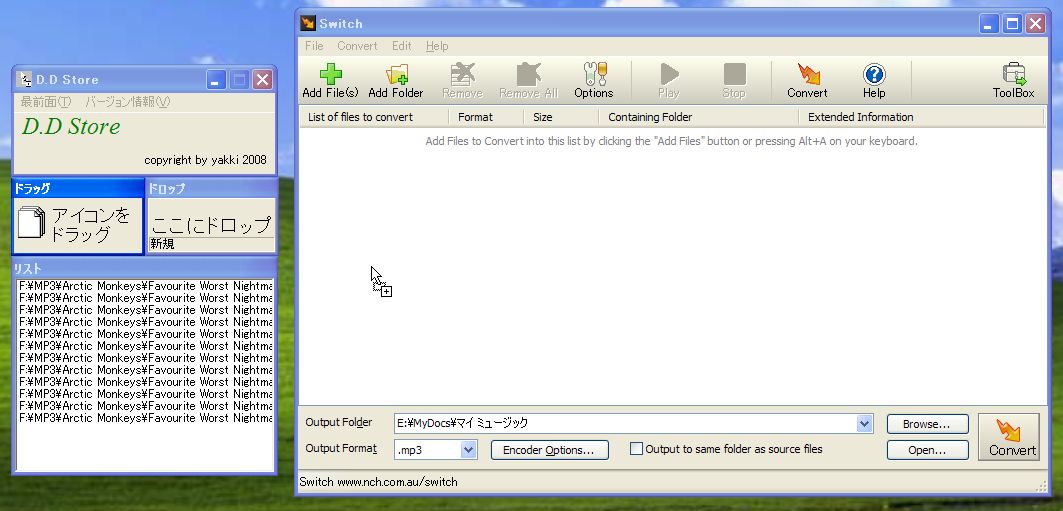Select the last file path in the D.D Store list

point(145,418)
